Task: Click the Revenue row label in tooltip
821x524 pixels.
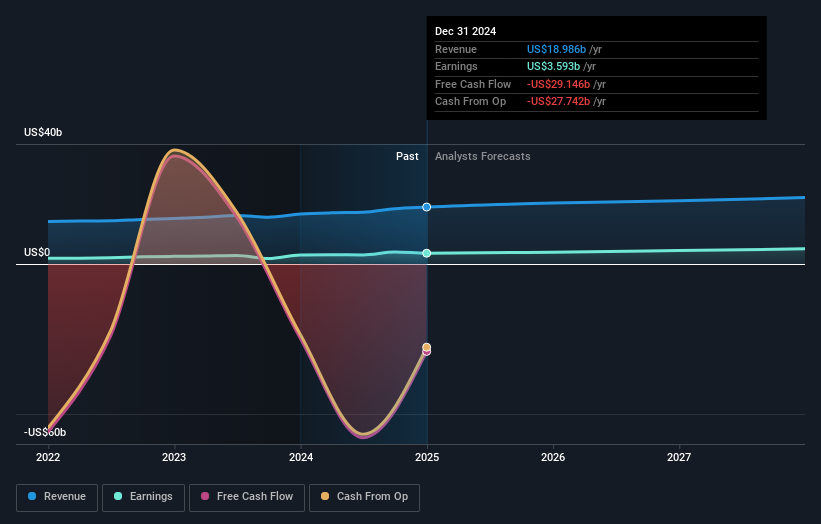Action: pos(456,49)
